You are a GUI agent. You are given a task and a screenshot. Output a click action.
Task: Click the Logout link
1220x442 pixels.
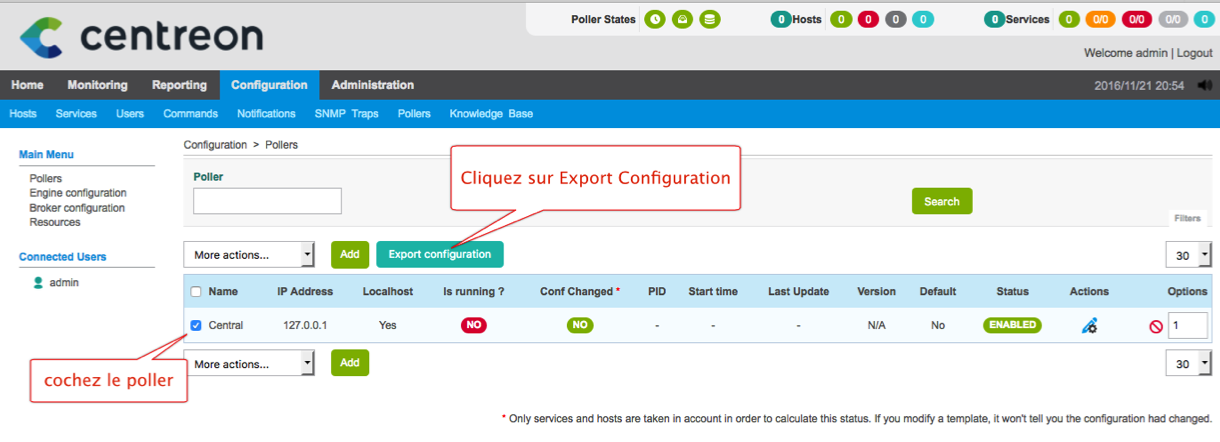coord(1194,52)
